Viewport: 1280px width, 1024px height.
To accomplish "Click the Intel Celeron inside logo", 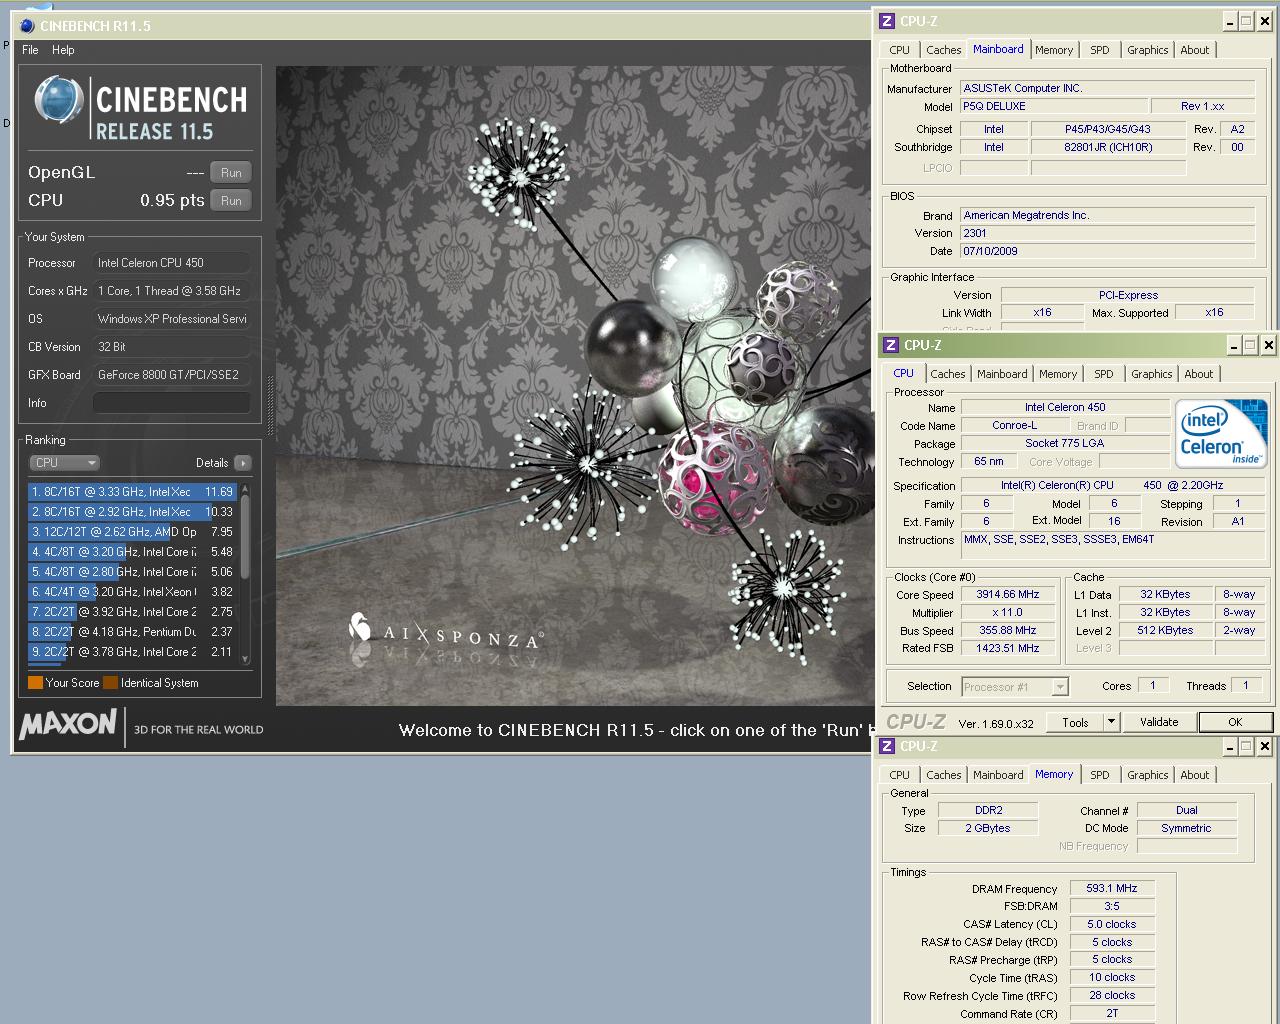I will tap(1223, 433).
